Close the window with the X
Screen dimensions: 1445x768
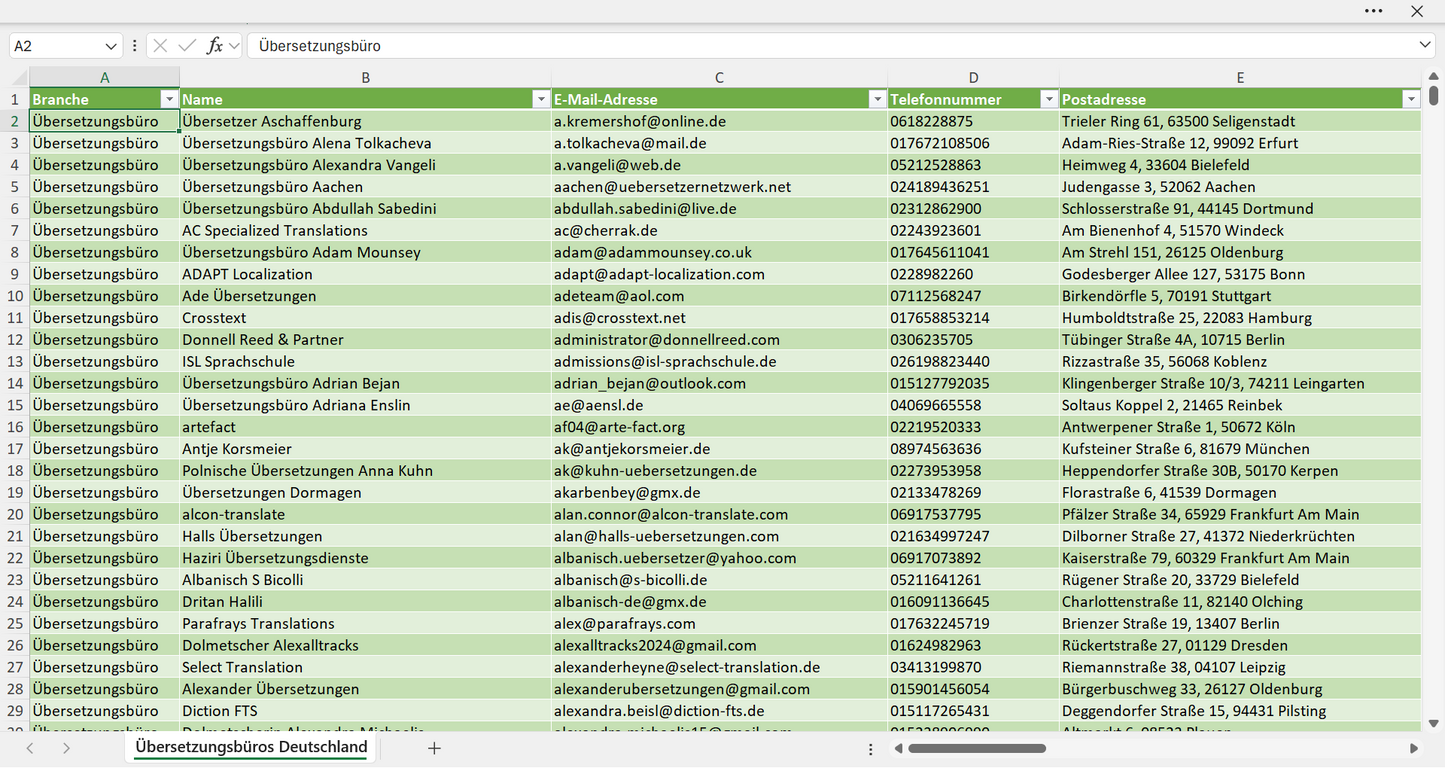tap(1417, 11)
